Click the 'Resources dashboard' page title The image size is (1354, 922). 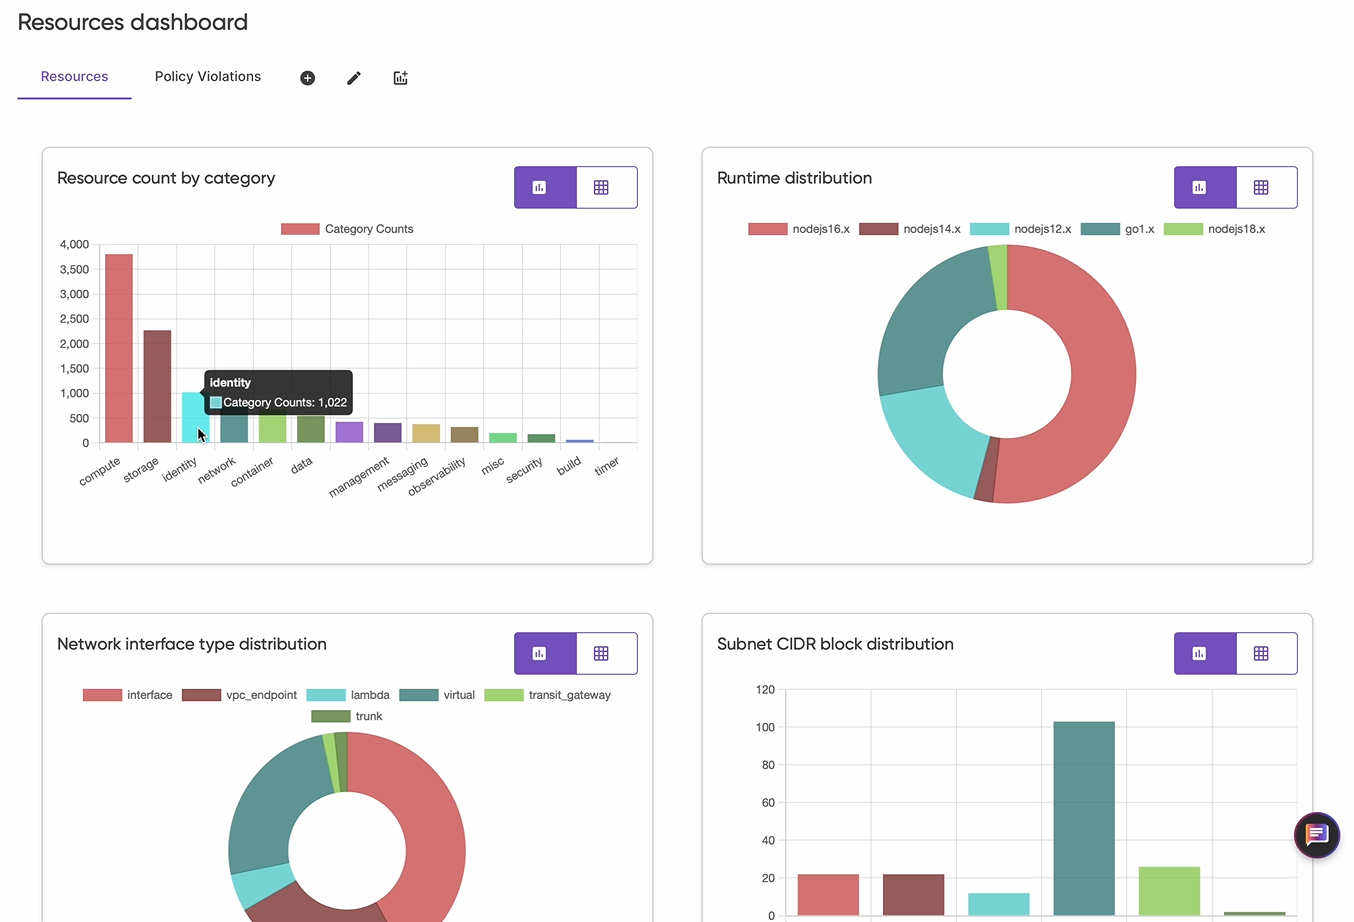point(133,22)
